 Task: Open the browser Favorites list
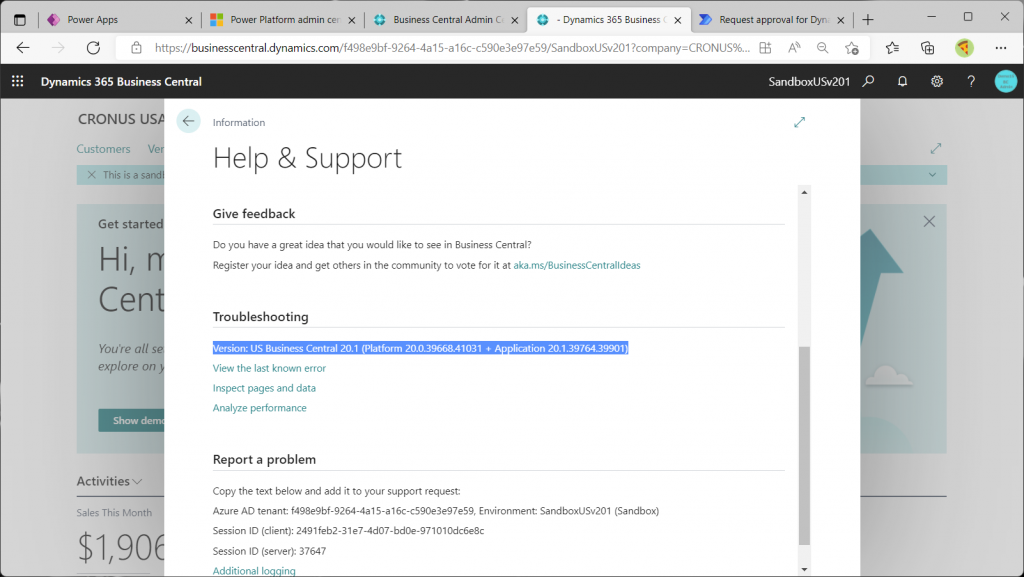892,48
